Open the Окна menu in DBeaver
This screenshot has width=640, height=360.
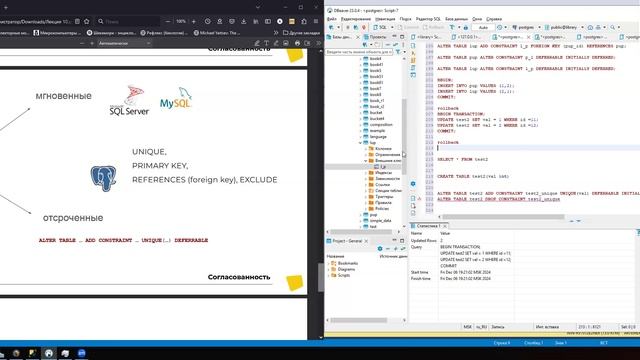point(477,19)
